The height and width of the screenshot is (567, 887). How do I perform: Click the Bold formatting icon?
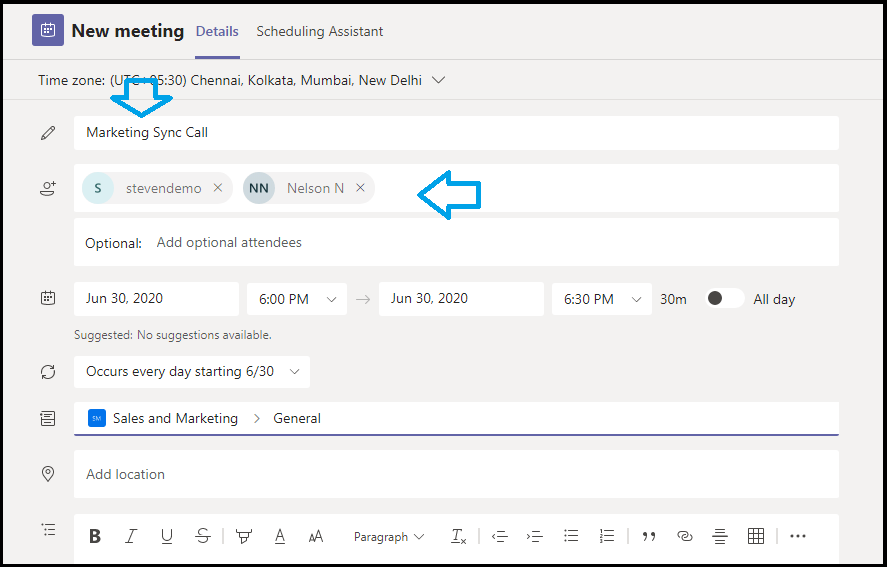click(x=95, y=536)
